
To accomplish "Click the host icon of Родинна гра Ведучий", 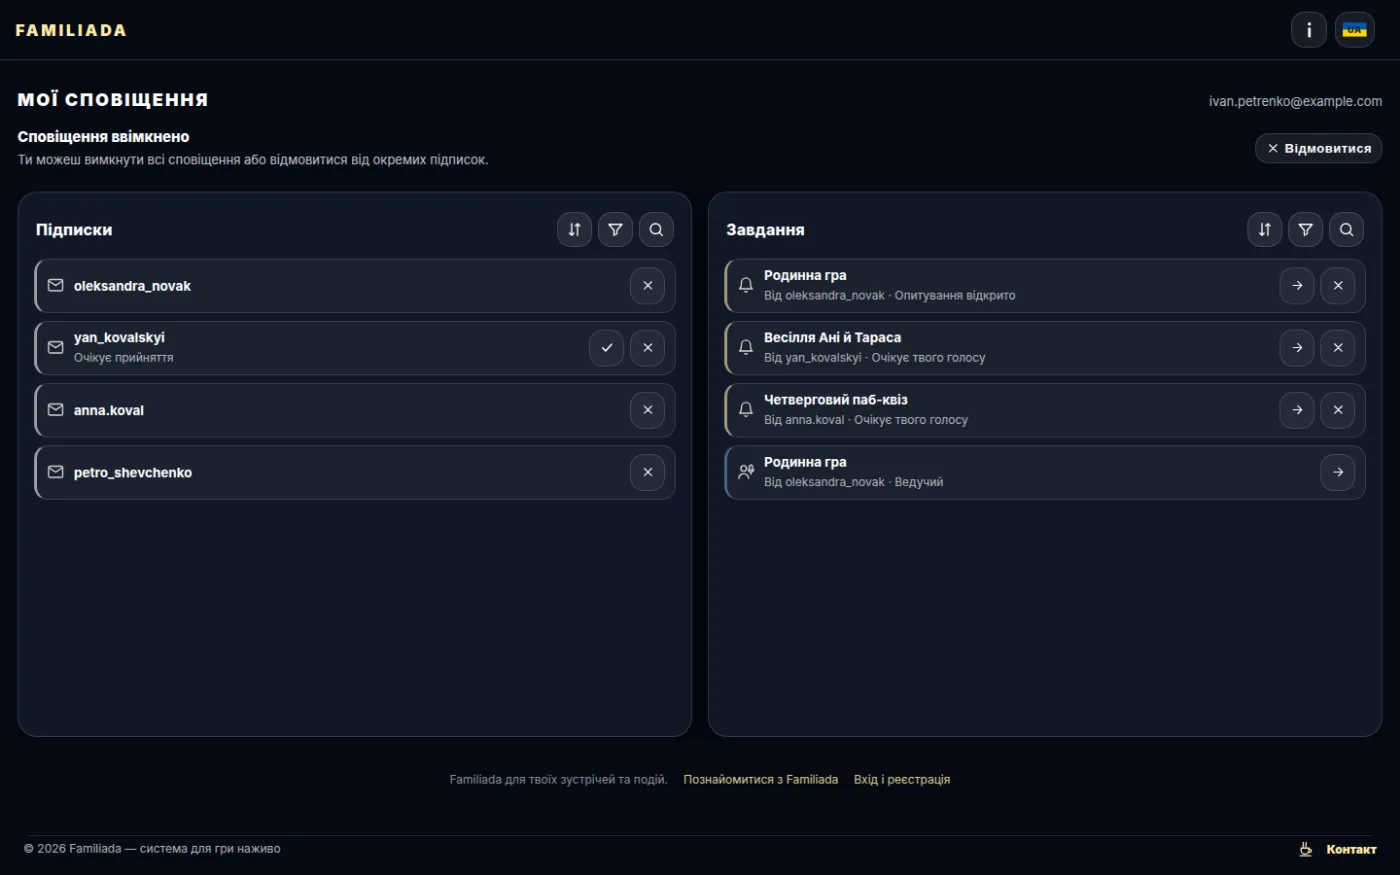I will click(745, 472).
